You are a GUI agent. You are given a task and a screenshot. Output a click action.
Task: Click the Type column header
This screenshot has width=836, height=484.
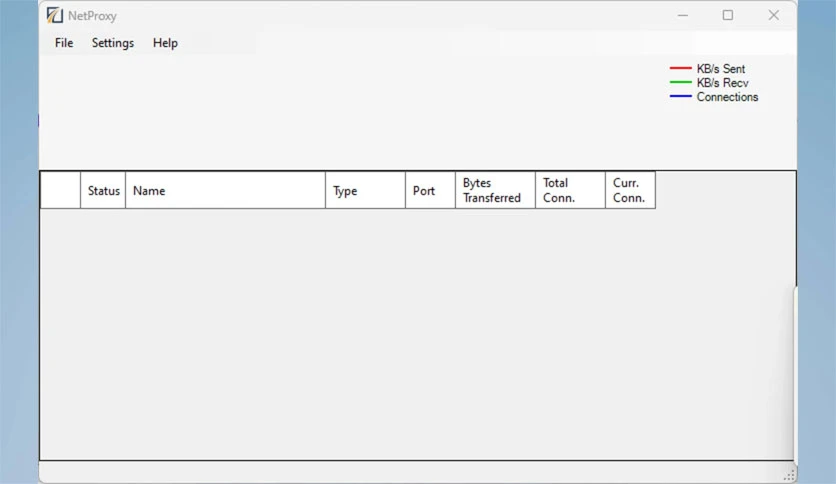click(365, 190)
